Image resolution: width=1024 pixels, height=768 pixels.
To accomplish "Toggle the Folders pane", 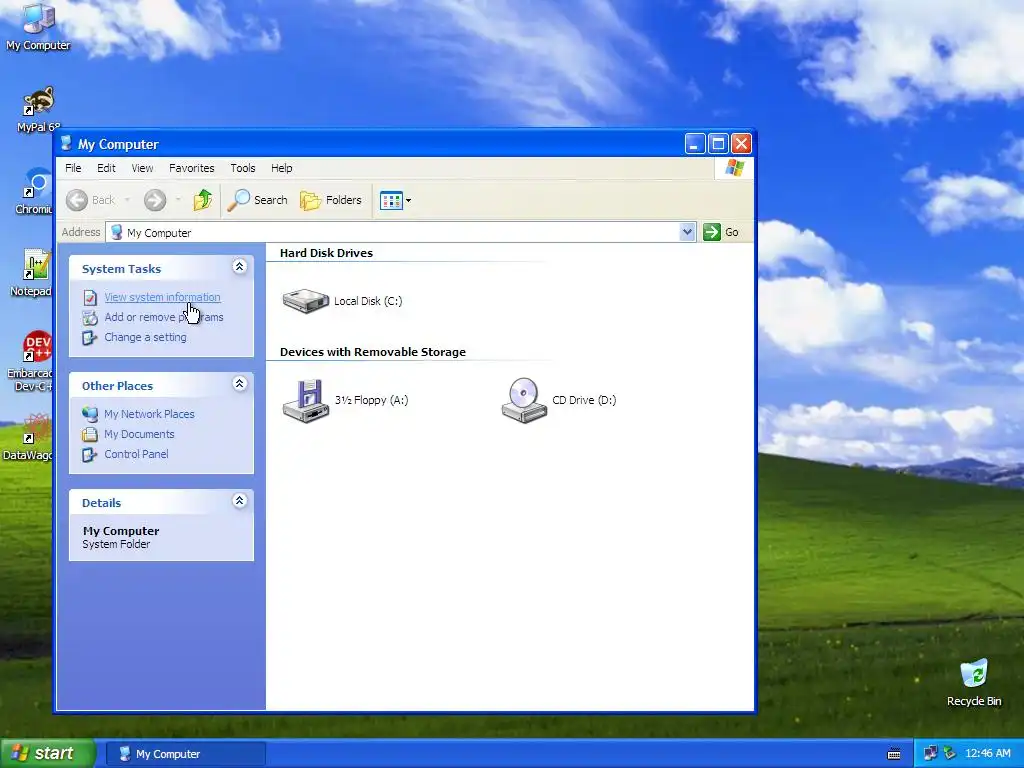I will pyautogui.click(x=331, y=200).
